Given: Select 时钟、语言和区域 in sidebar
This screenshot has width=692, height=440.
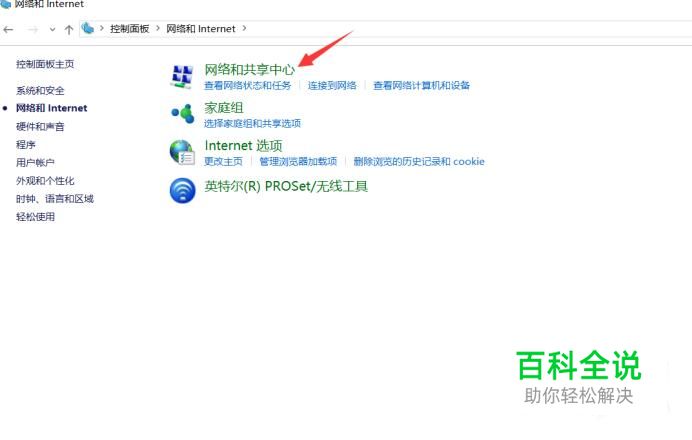Looking at the screenshot, I should point(55,199).
